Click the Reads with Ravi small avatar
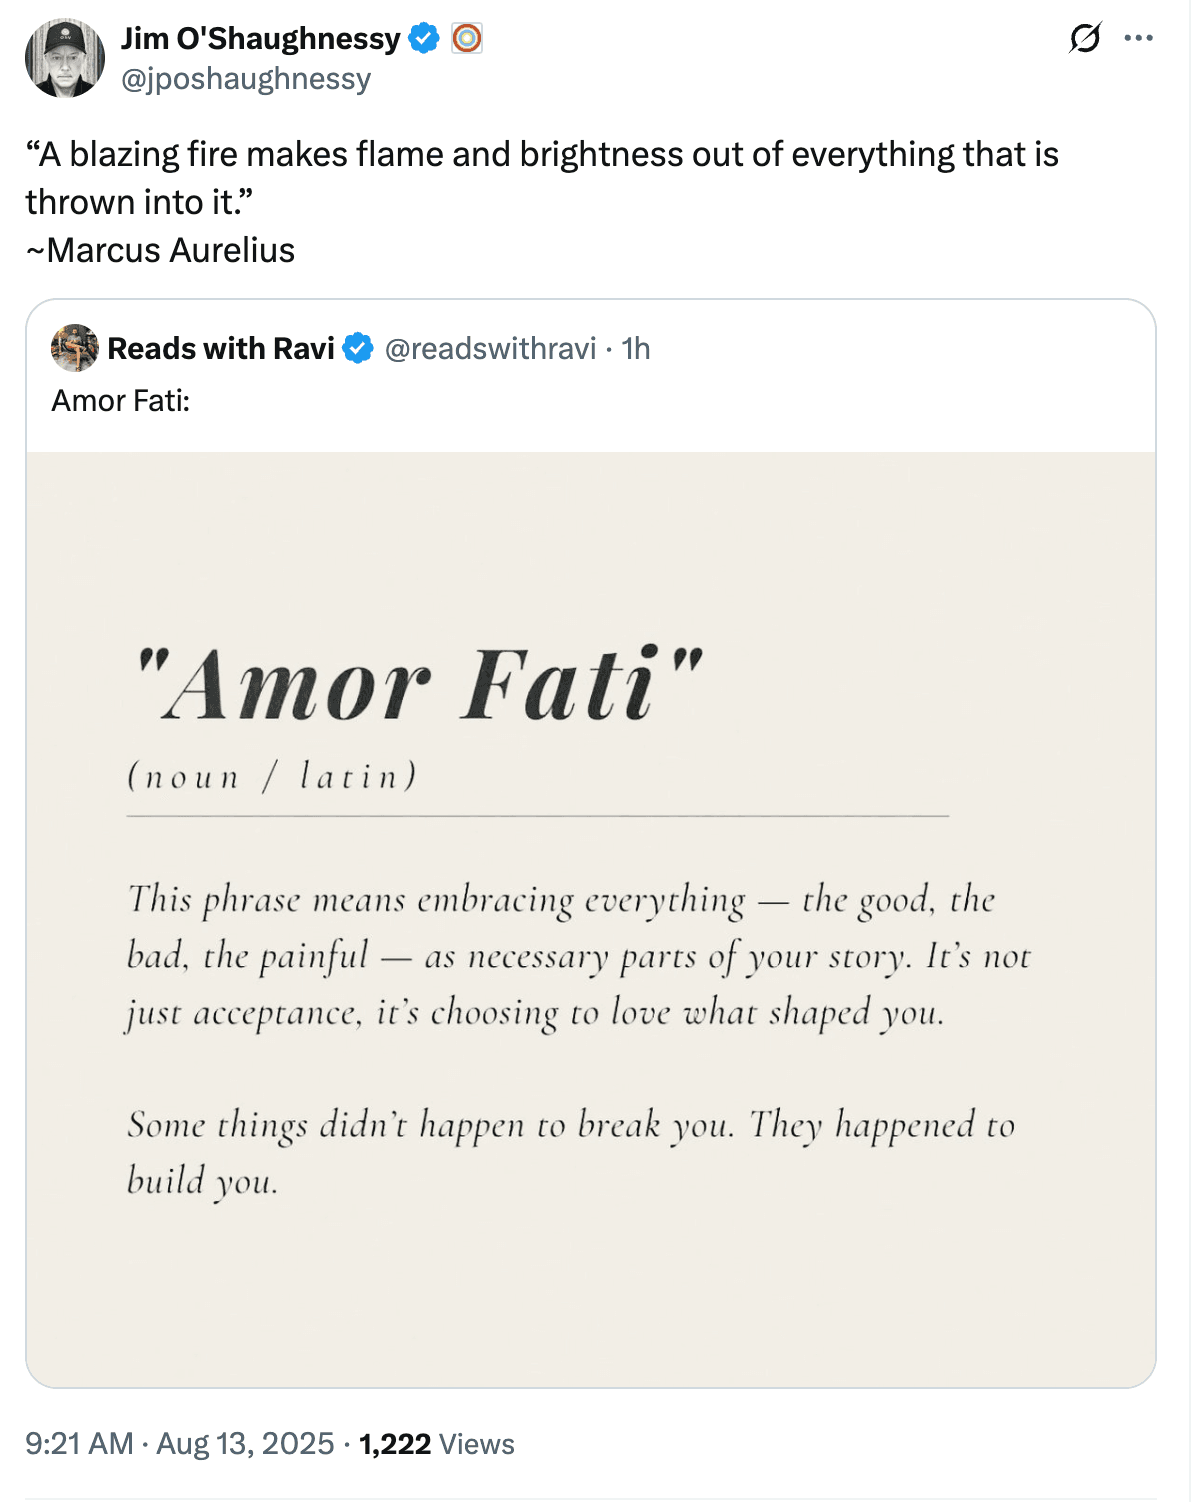The width and height of the screenshot is (1194, 1502). pyautogui.click(x=75, y=348)
